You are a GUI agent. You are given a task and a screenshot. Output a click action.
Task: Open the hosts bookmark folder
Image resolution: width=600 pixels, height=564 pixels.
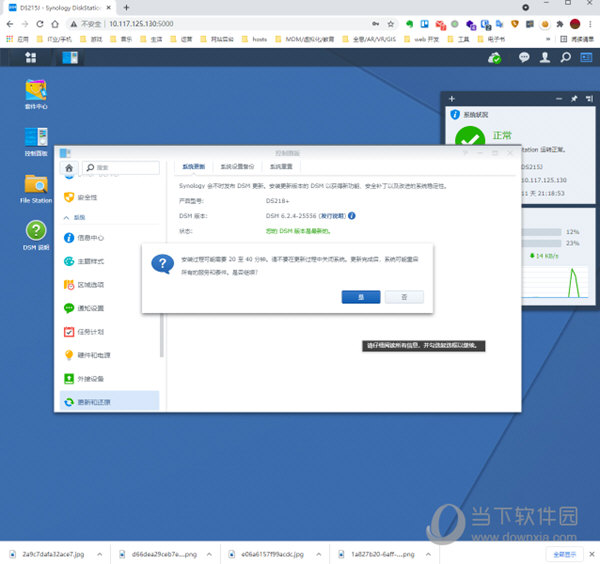click(255, 39)
